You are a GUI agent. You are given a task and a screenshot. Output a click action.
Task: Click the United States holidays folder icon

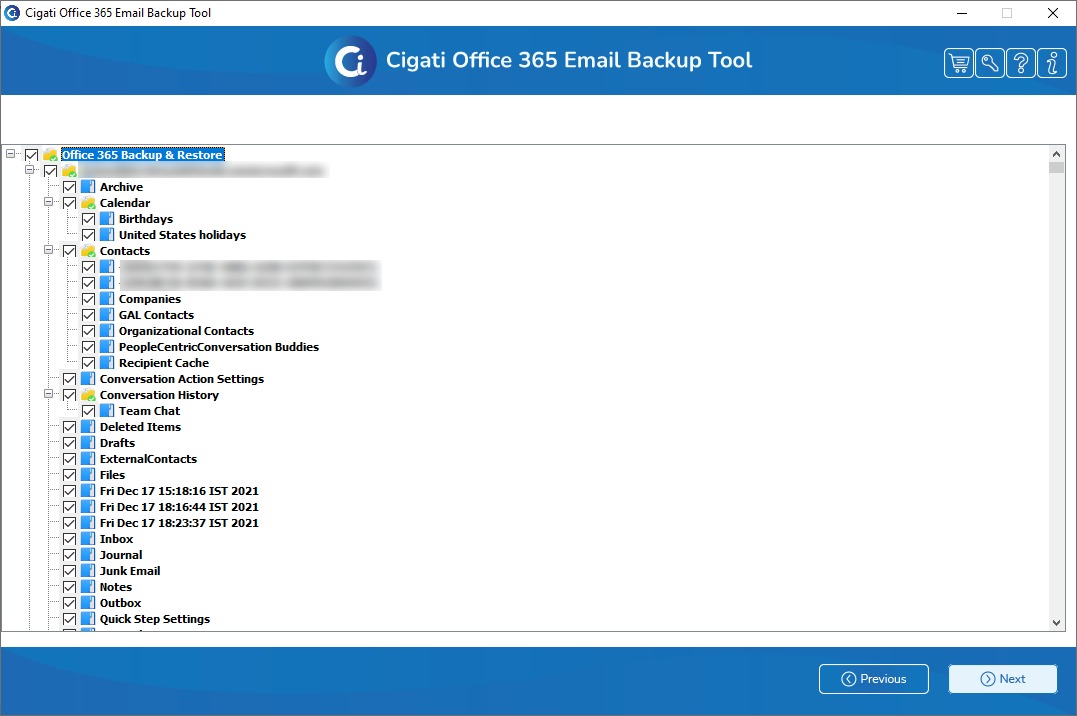[107, 235]
